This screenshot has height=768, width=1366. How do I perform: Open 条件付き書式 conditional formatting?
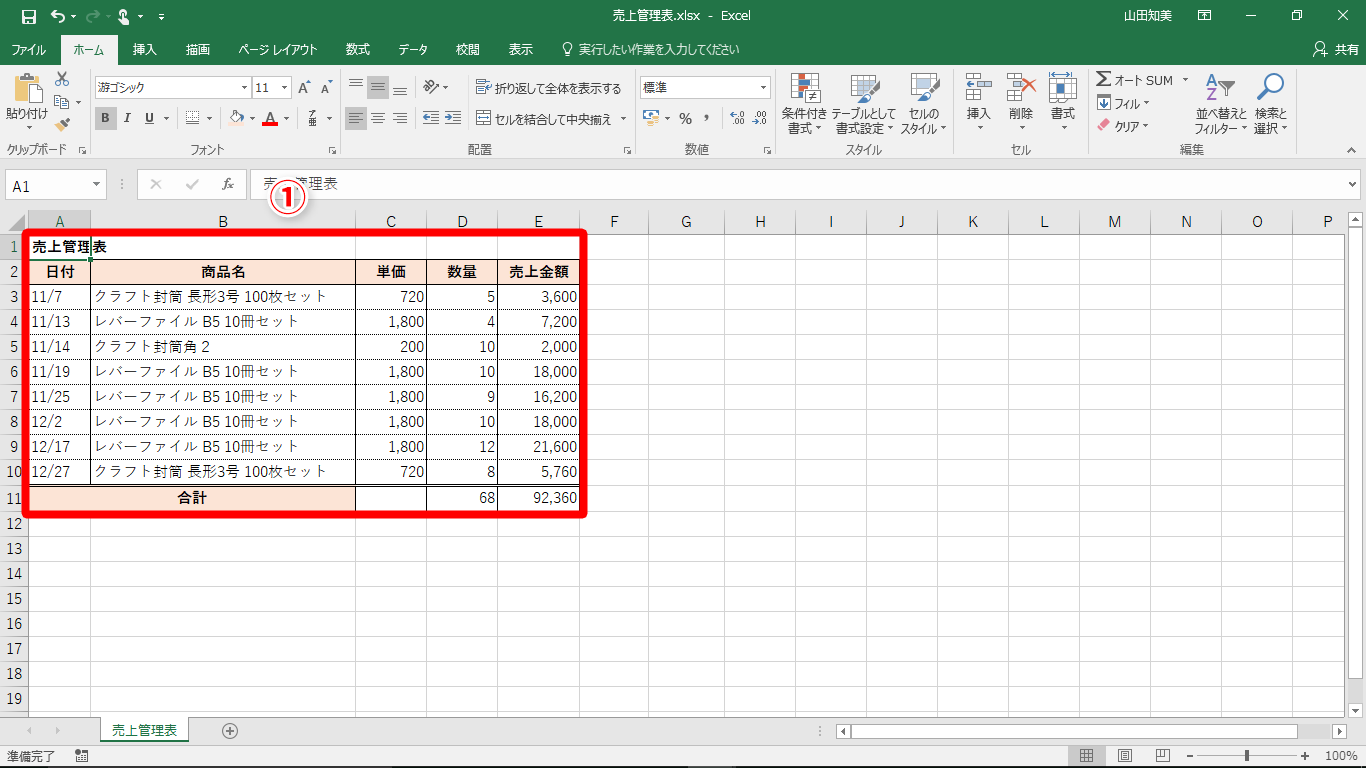tap(805, 103)
